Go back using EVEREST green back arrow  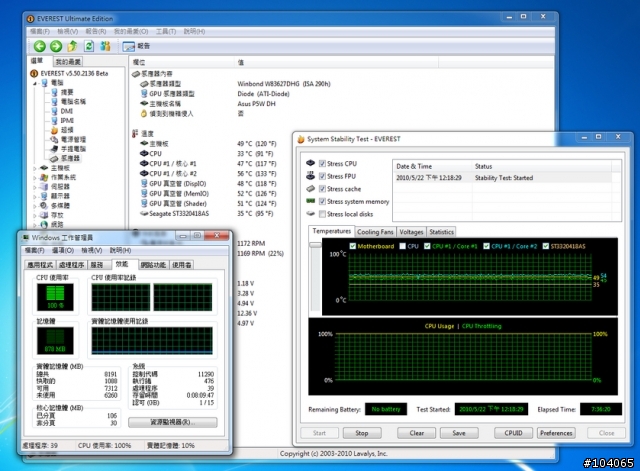(40, 46)
